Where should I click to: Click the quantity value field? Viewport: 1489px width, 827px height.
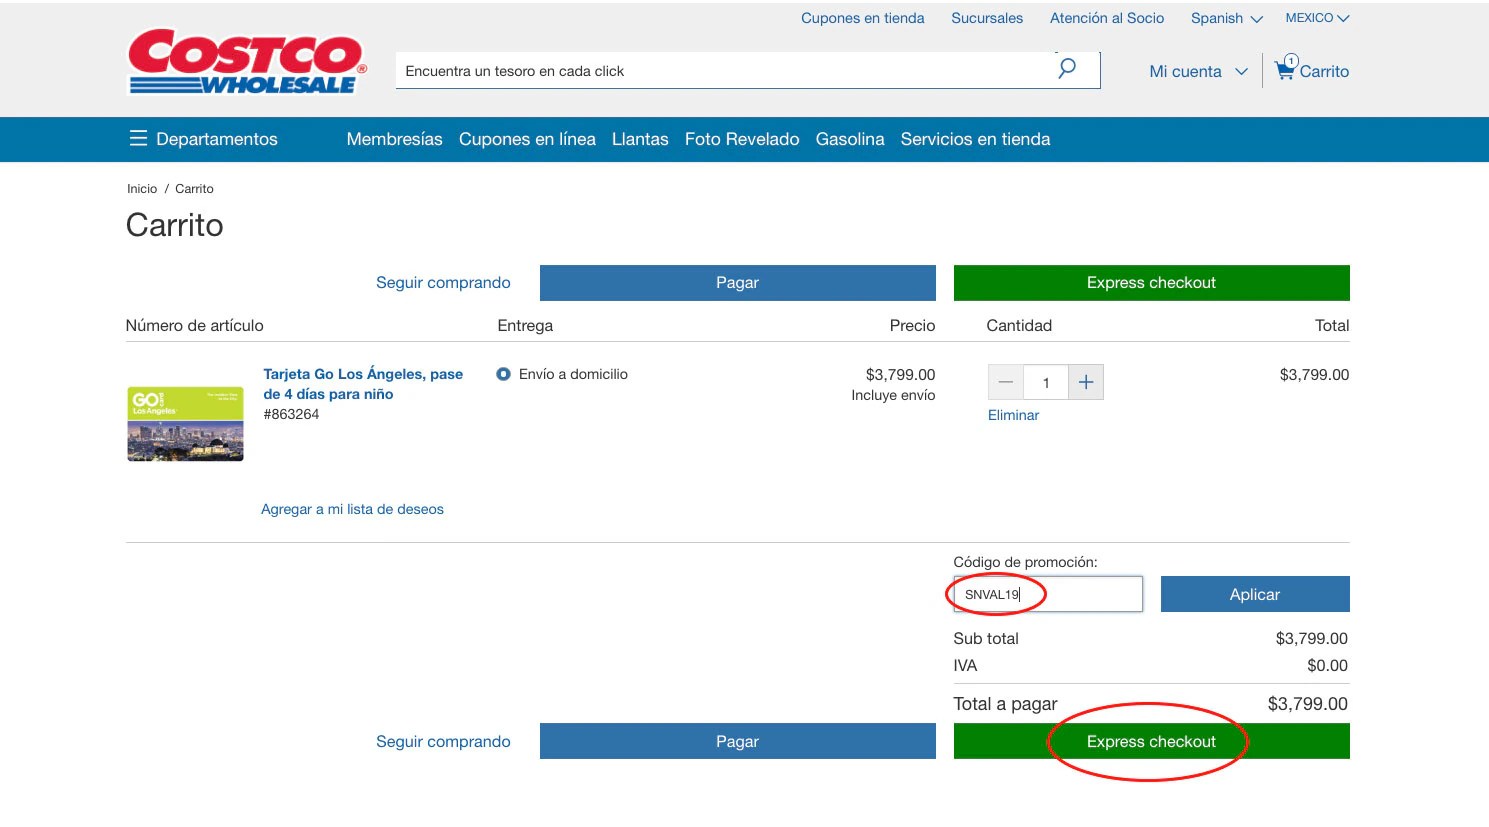point(1046,382)
